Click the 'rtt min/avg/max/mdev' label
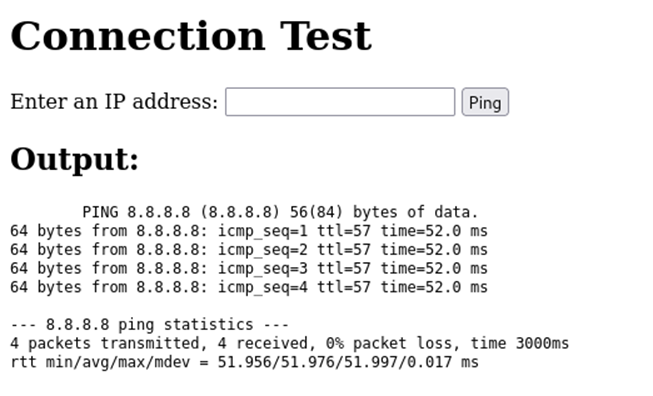The image size is (653, 396). (100, 362)
